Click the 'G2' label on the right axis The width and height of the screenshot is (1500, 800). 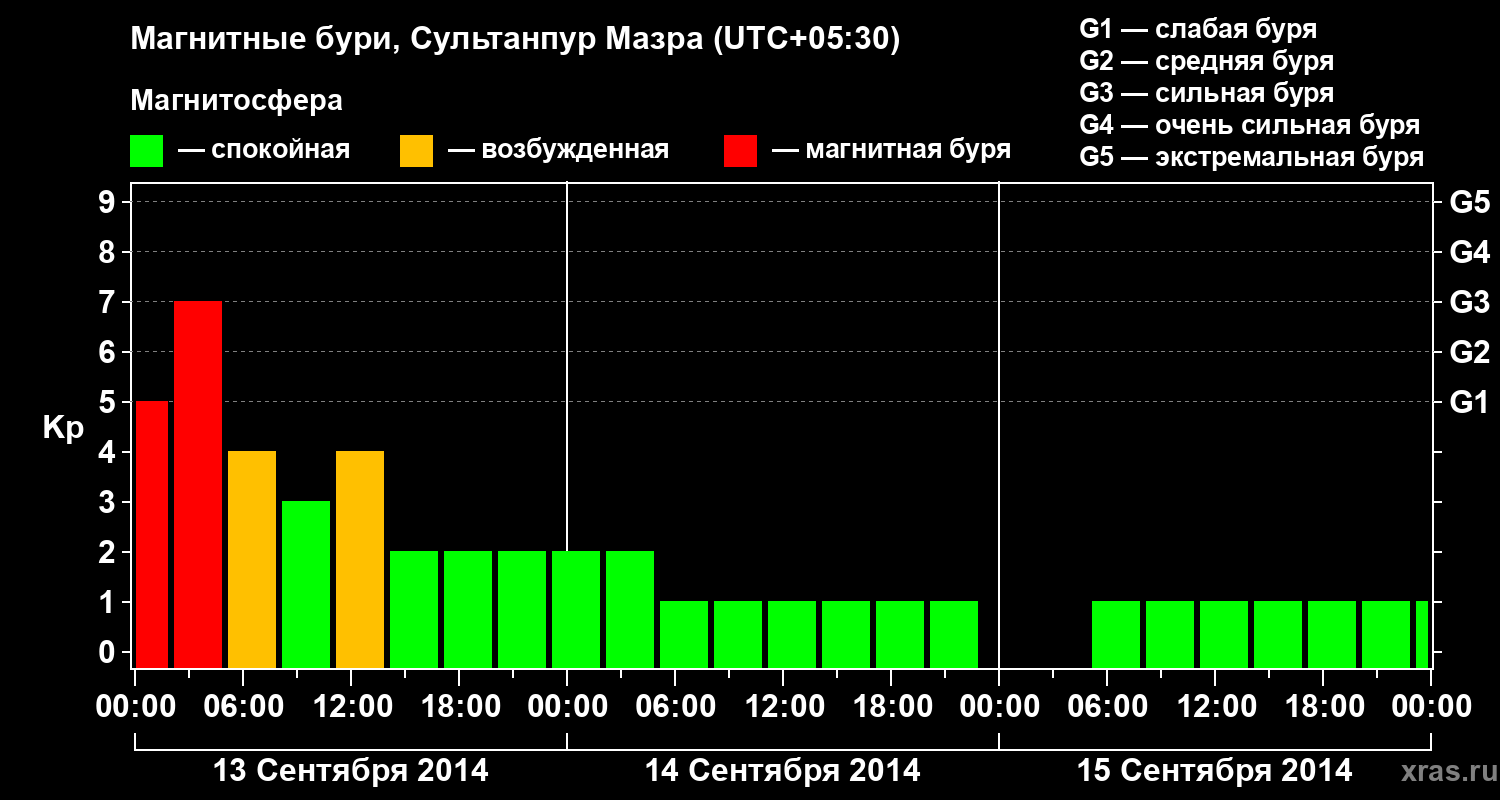point(1469,352)
